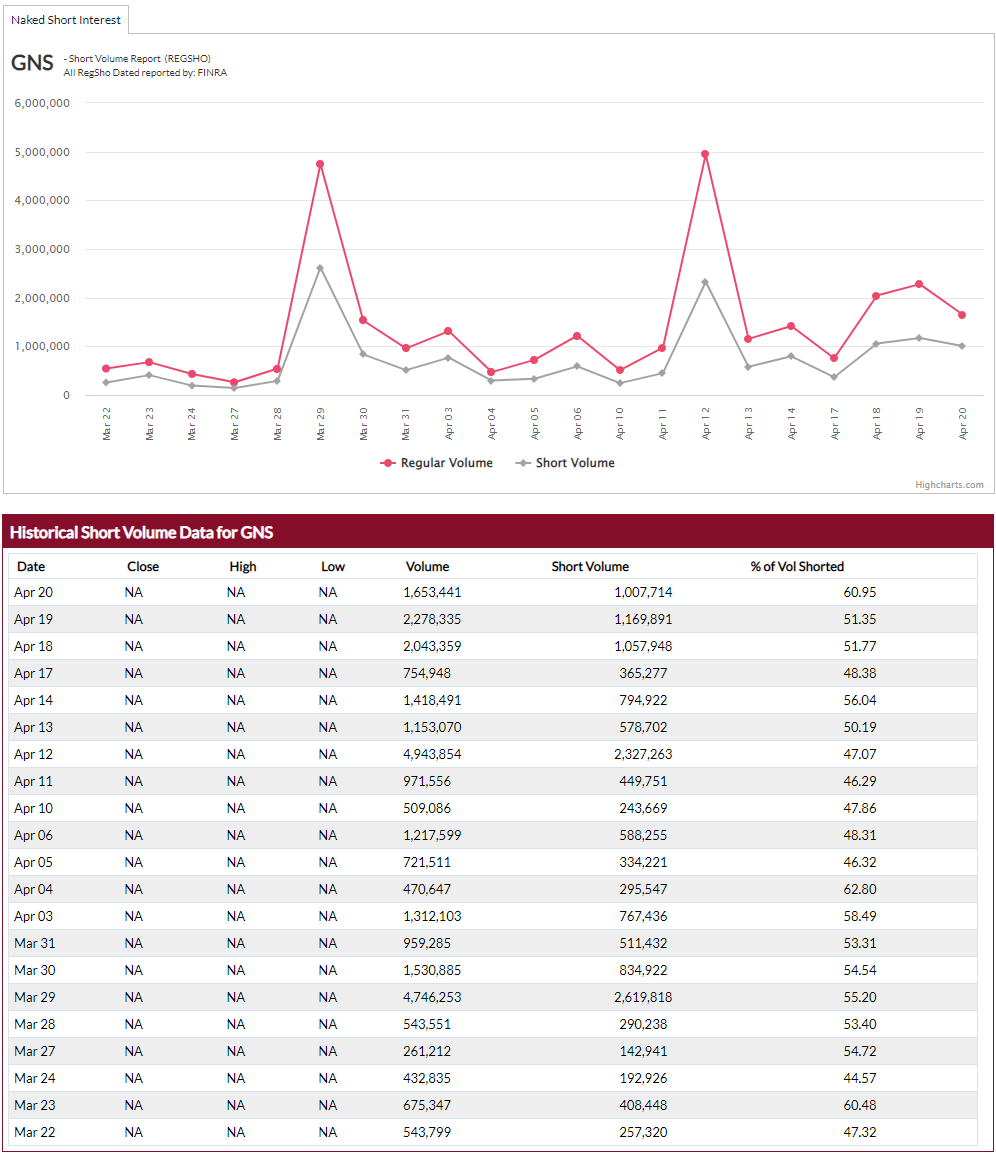Select short volume value 1,057,948
Image resolution: width=996 pixels, height=1175 pixels.
643,646
